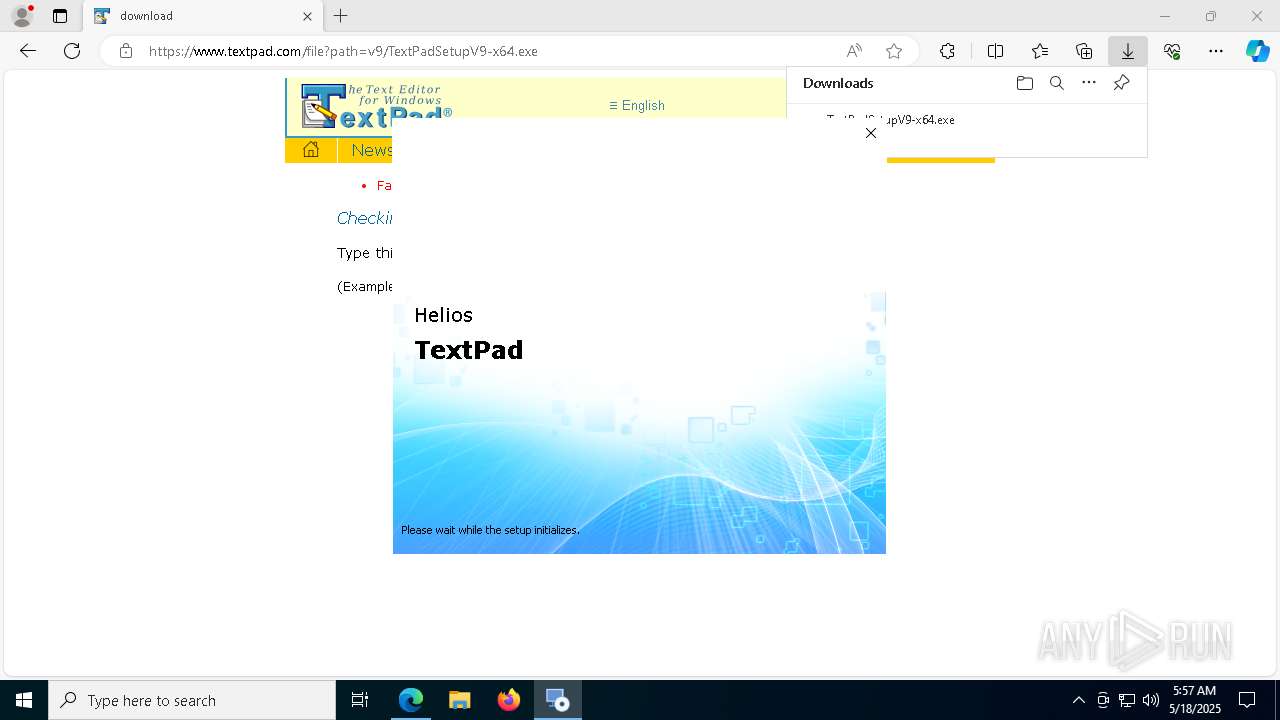Image resolution: width=1280 pixels, height=720 pixels.
Task: Select the TextPadSetupV9-x64.exe download entry
Action: (966, 130)
